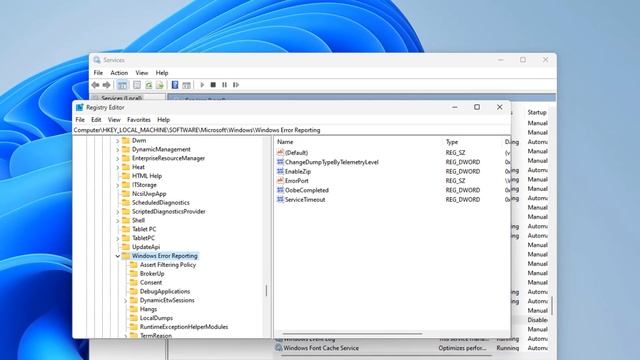
Task: Expand the DynamicManagement key
Action: coord(118,149)
